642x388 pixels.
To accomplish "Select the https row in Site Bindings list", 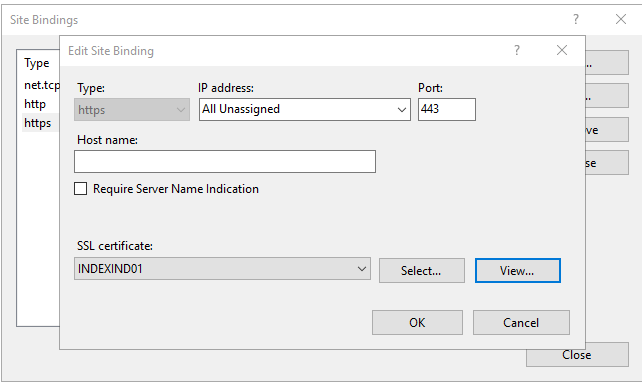I will pos(40,123).
